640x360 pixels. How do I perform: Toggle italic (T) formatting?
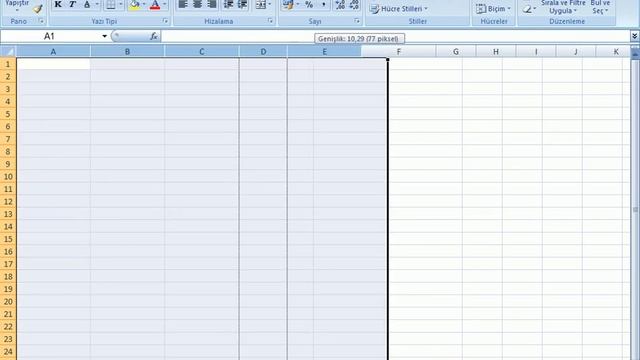pyautogui.click(x=72, y=4)
